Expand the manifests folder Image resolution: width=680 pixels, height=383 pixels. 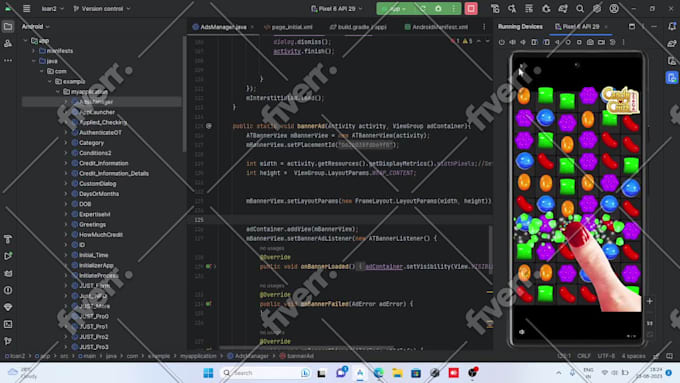point(33,51)
